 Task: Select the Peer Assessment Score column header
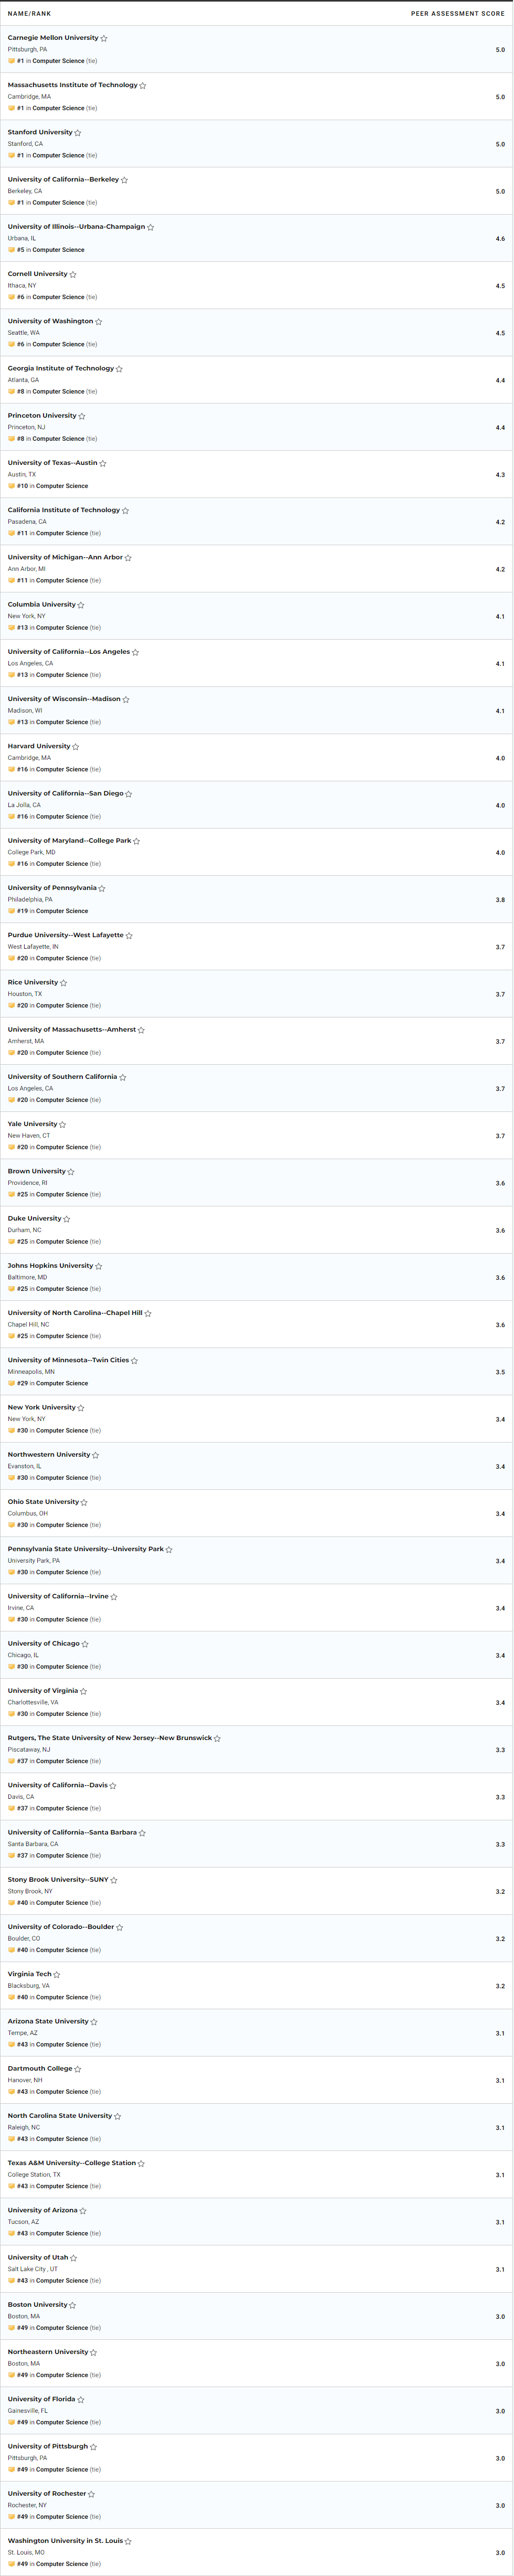click(458, 14)
